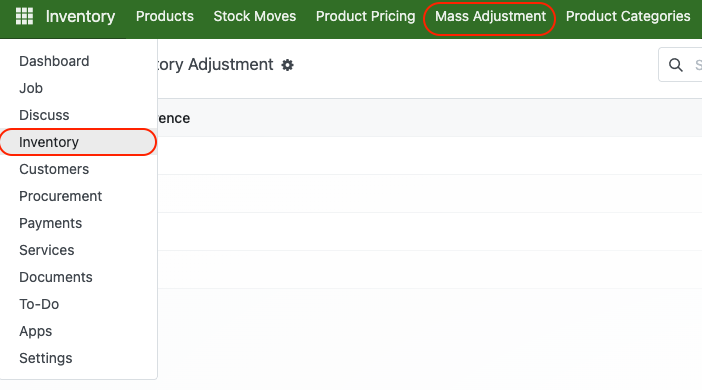Open the Stock Moves menu
Screen dimensions: 702x390
[x=255, y=17]
